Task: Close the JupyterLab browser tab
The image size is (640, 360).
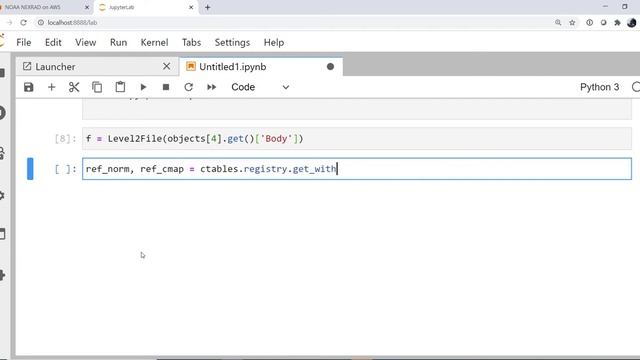Action: (191, 7)
